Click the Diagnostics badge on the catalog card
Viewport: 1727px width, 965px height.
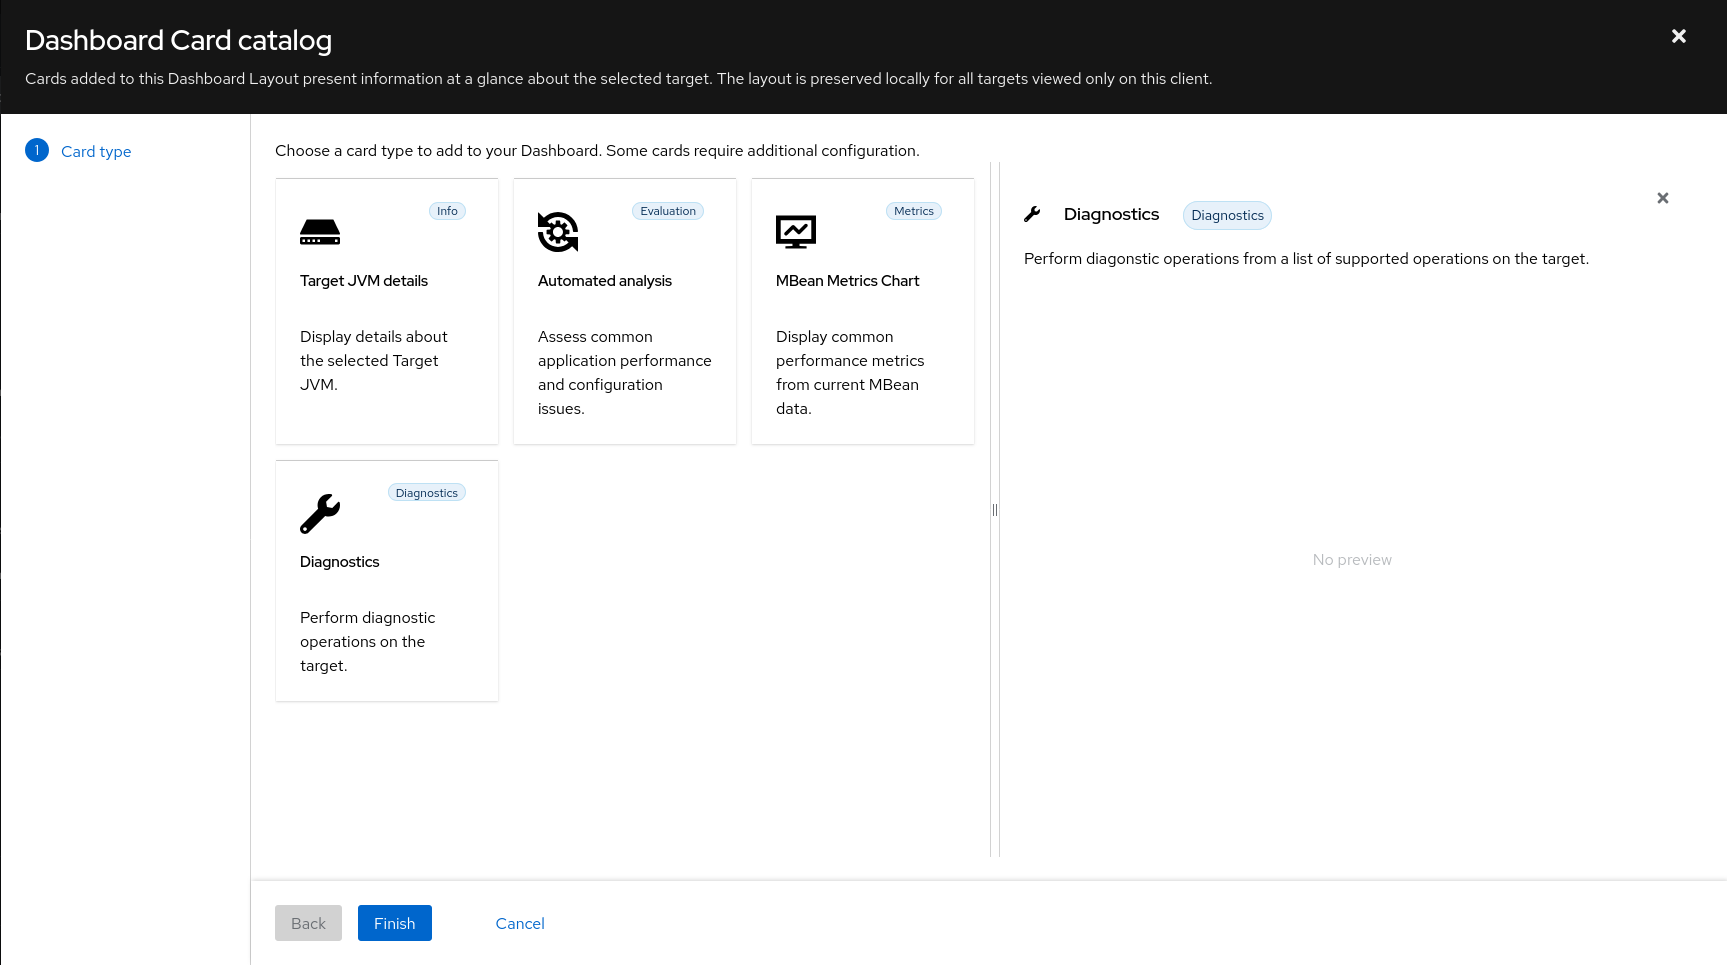pyautogui.click(x=426, y=493)
